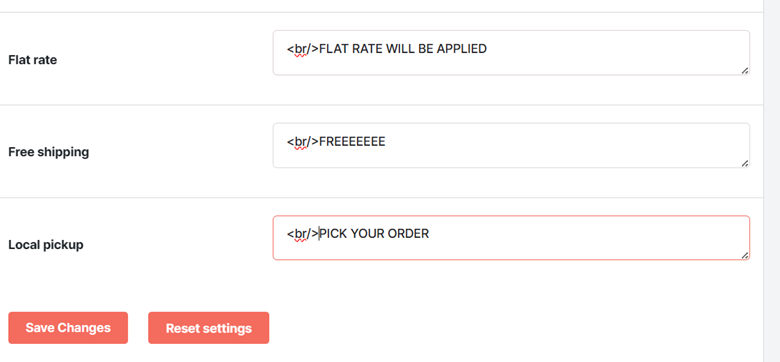Image resolution: width=780 pixels, height=362 pixels.
Task: Select the Flat rate label
Action: pyautogui.click(x=33, y=60)
